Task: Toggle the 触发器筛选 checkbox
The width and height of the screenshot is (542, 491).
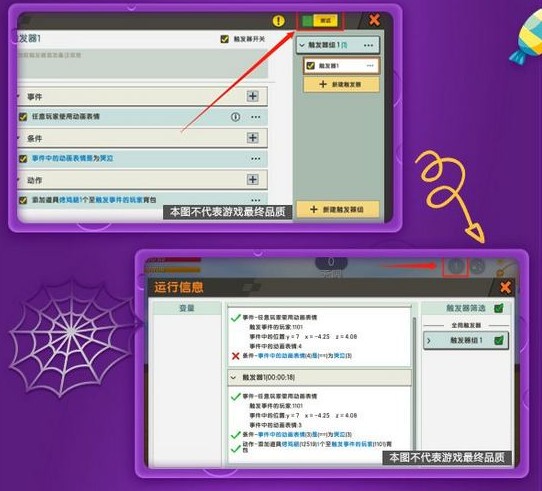Action: click(x=498, y=308)
